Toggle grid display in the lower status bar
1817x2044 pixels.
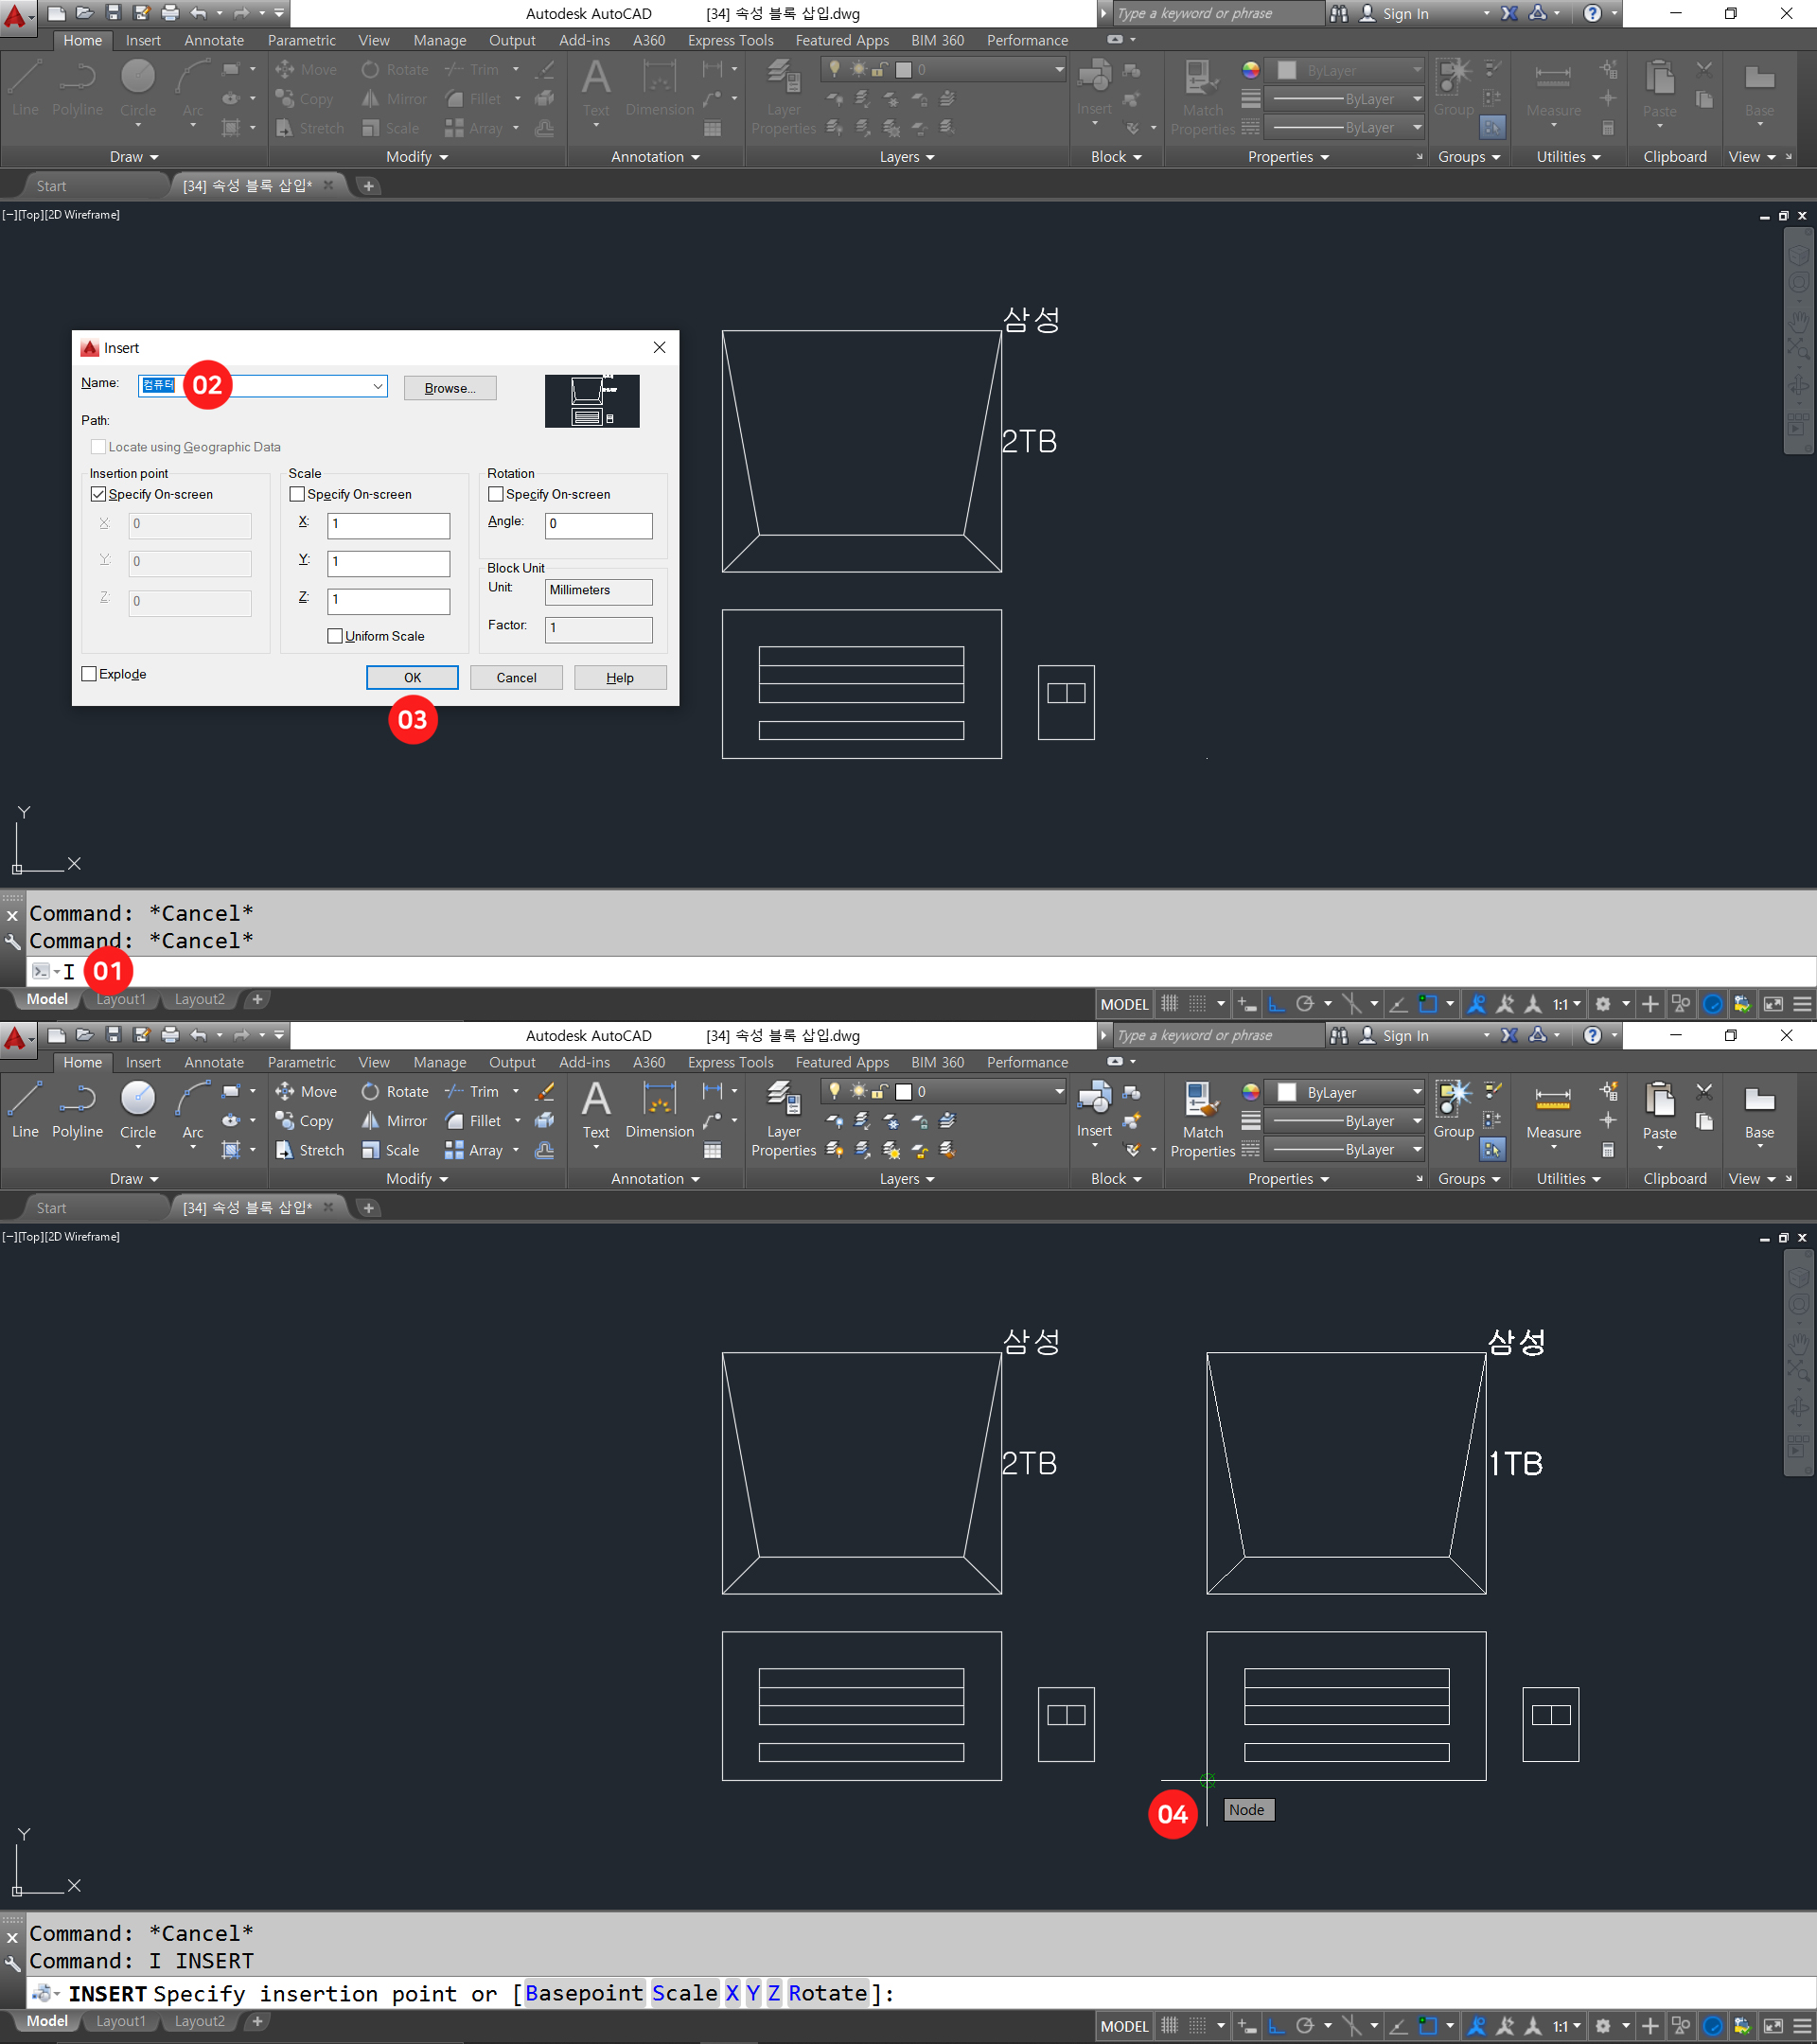click(x=1169, y=2026)
